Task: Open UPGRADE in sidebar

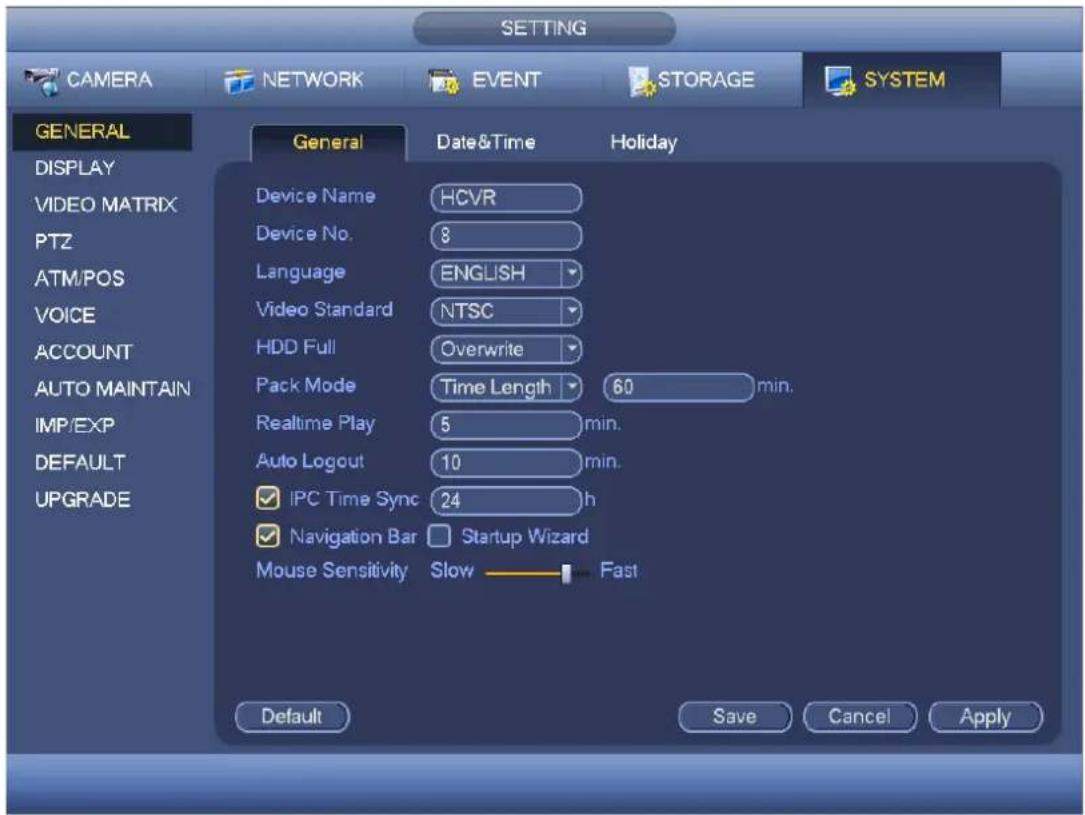Action: [82, 500]
